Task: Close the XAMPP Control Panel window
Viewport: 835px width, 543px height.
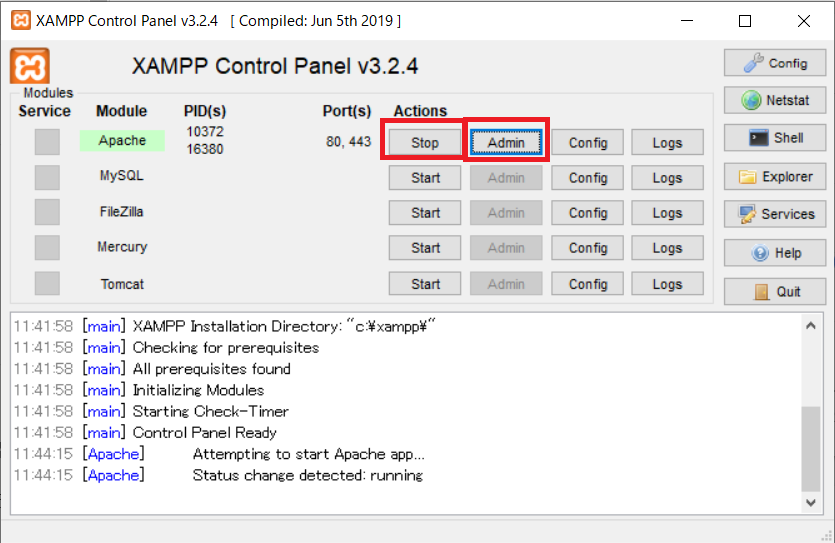Action: 804,21
